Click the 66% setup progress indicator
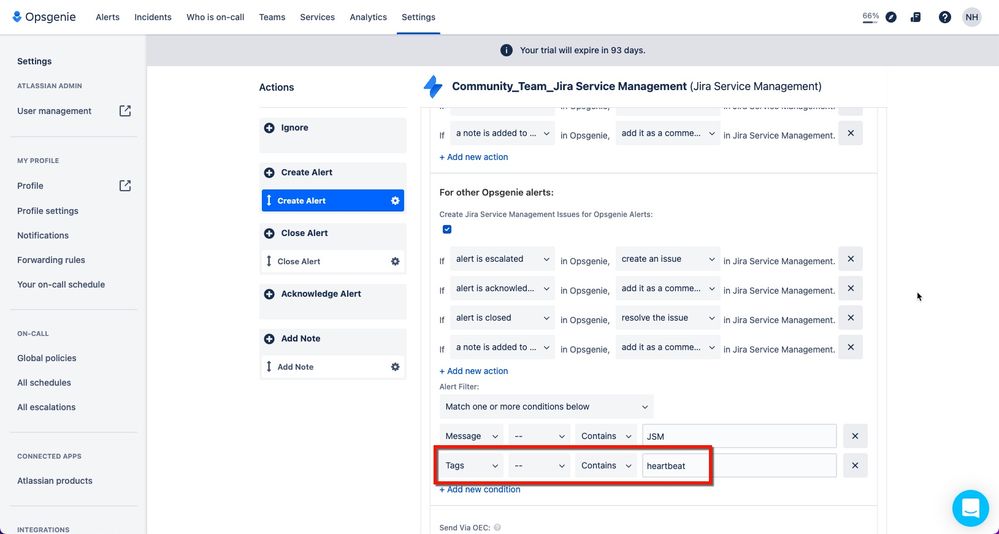Screen dimensions: 999x534 (870, 17)
